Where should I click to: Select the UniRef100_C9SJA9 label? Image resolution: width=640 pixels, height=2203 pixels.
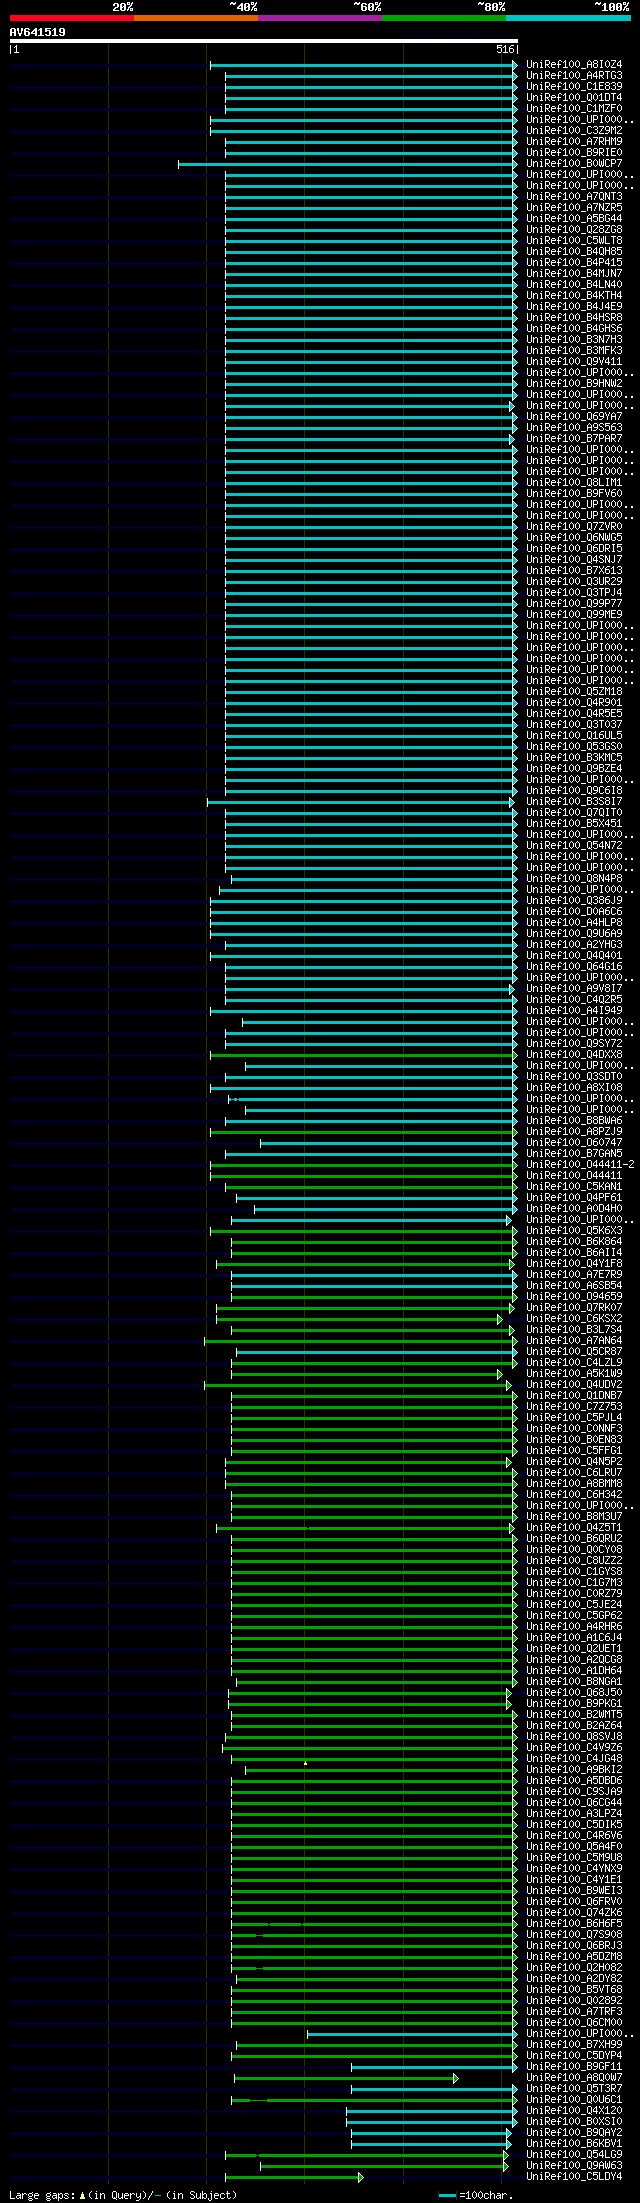tap(574, 1791)
